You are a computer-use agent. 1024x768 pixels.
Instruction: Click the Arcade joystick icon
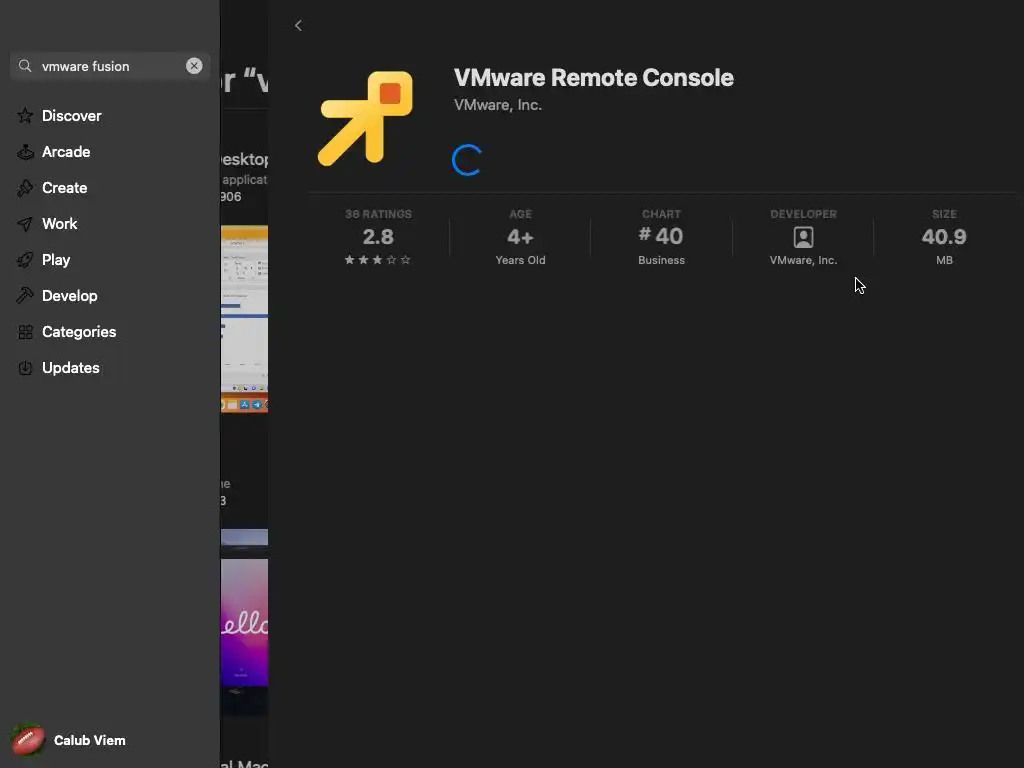click(25, 152)
